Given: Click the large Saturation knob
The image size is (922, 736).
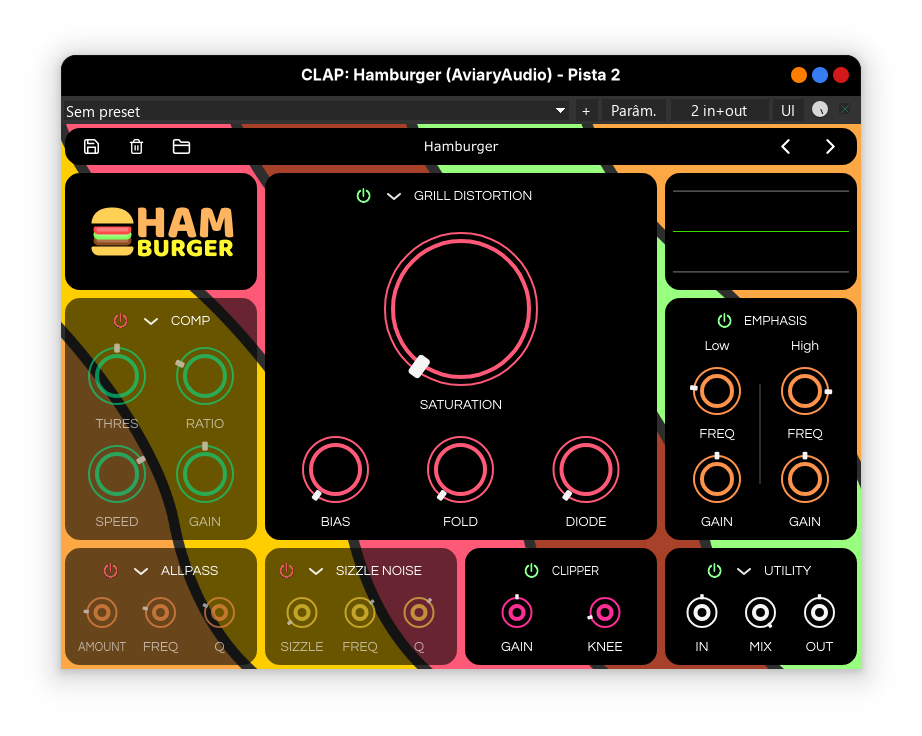Looking at the screenshot, I should (x=461, y=308).
